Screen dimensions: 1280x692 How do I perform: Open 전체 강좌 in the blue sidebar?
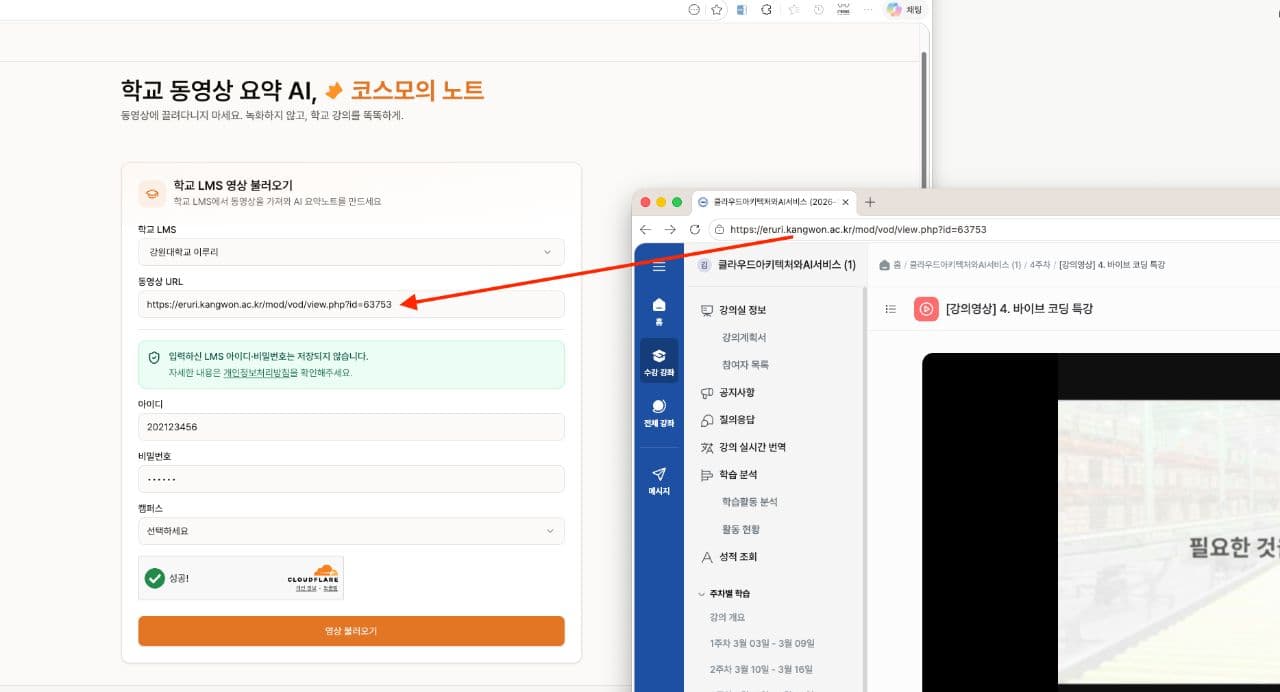click(658, 412)
